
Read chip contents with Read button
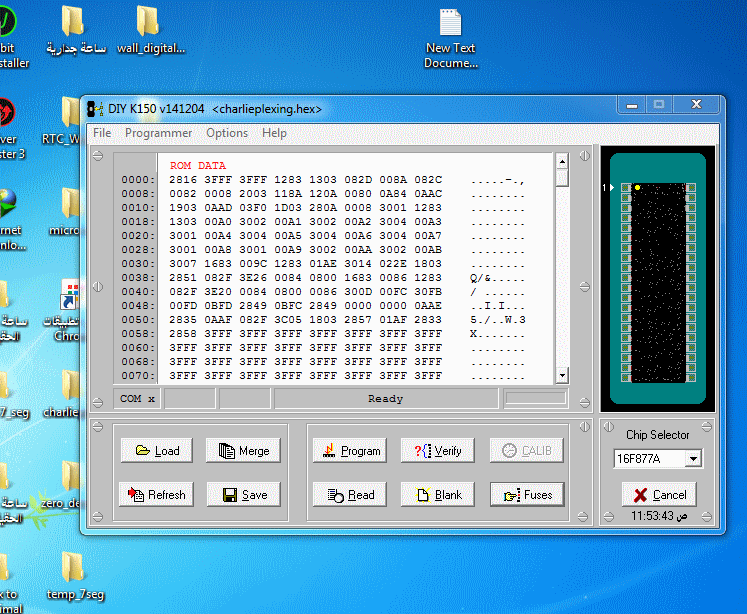350,494
